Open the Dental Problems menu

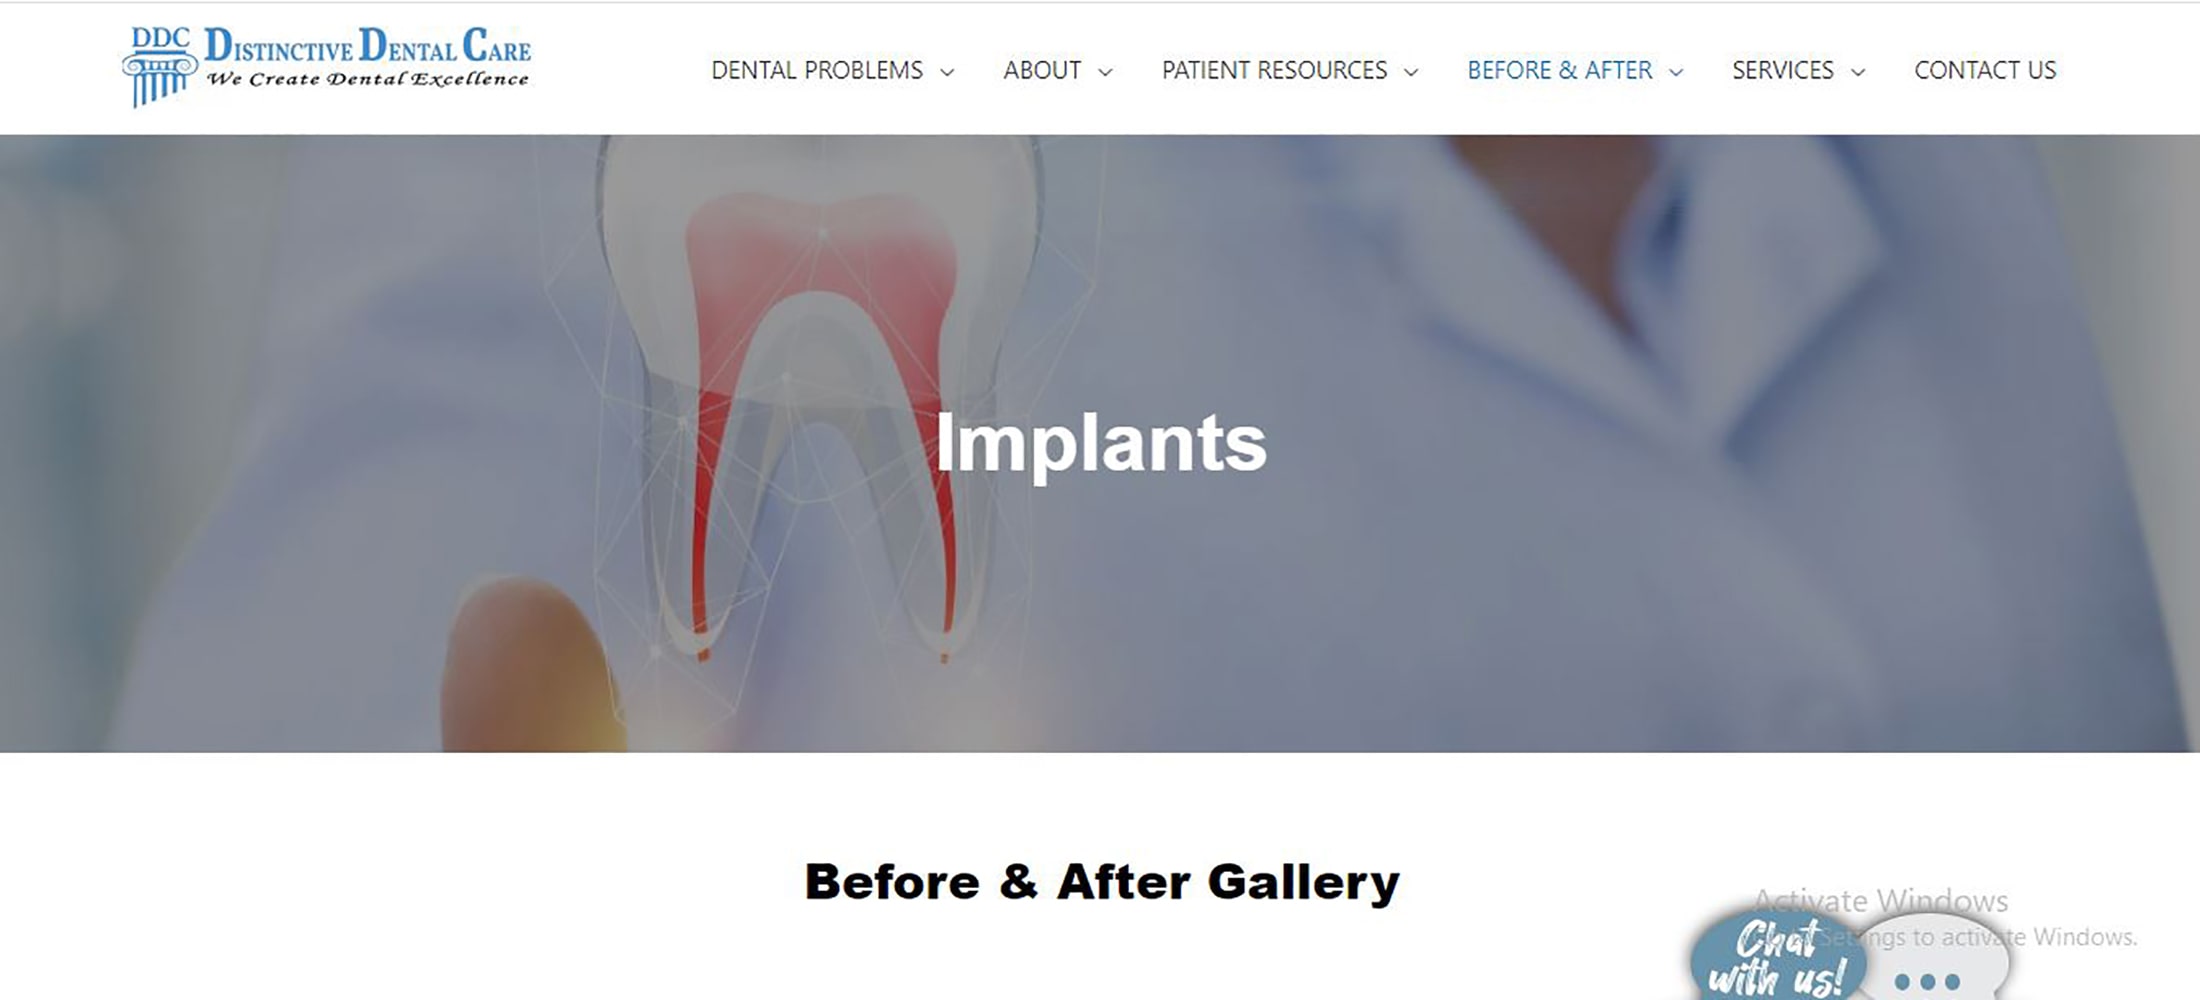817,70
